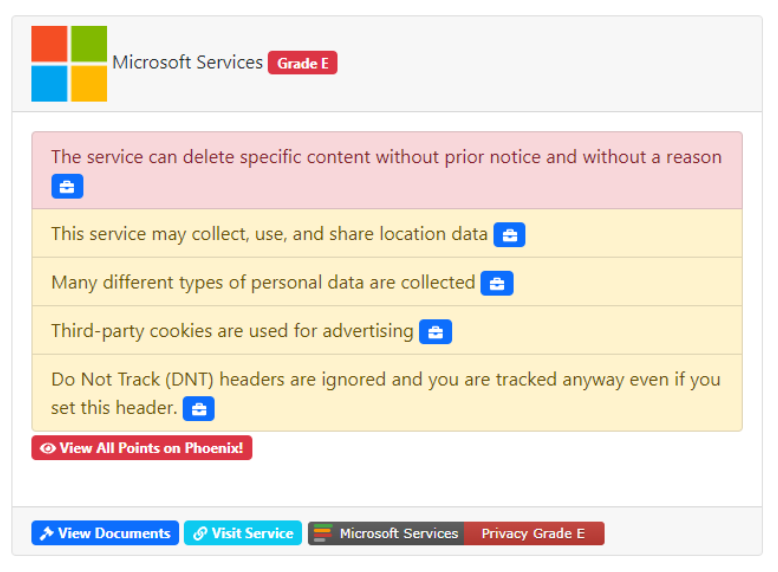778x572 pixels.
Task: Select the 'Do Not Track (DNT) headers are ignored' point
Action: pyautogui.click(x=387, y=393)
